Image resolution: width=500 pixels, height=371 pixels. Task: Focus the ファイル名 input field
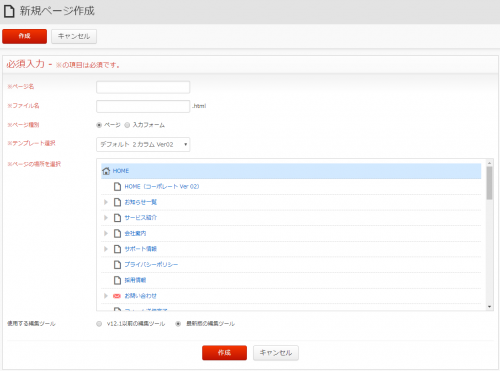point(143,106)
